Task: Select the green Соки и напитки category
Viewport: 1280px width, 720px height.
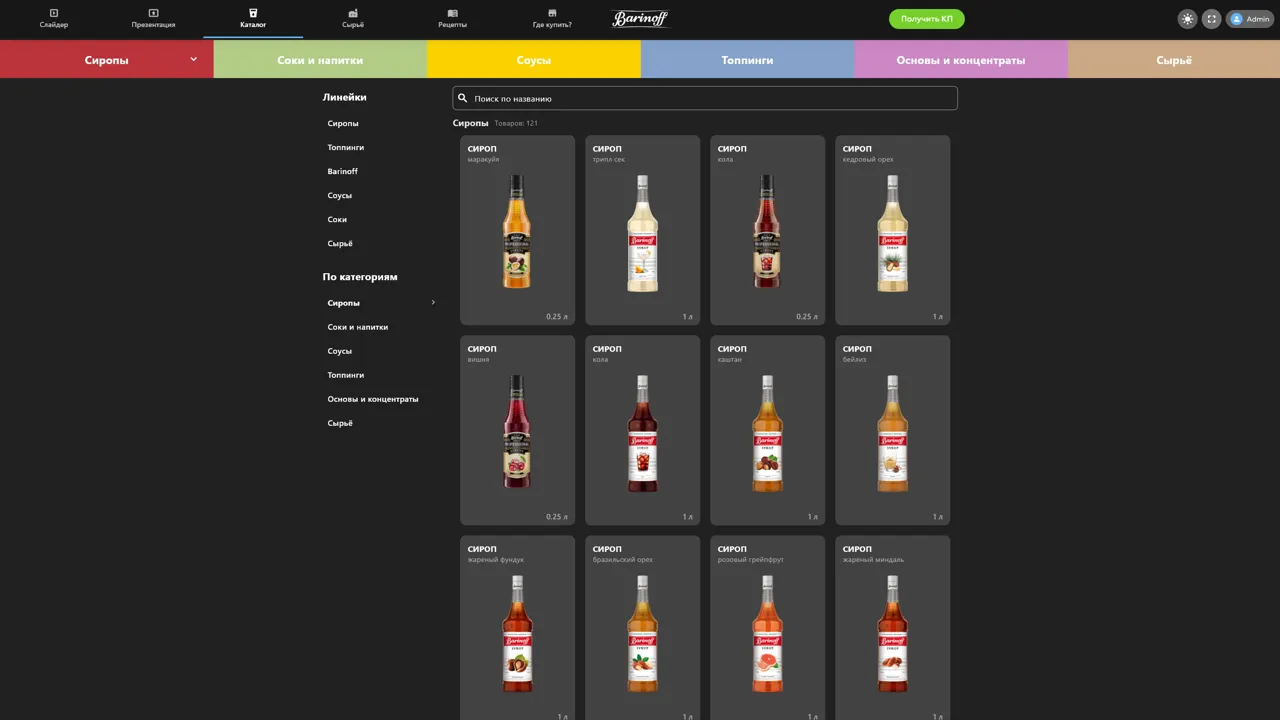Action: (320, 60)
